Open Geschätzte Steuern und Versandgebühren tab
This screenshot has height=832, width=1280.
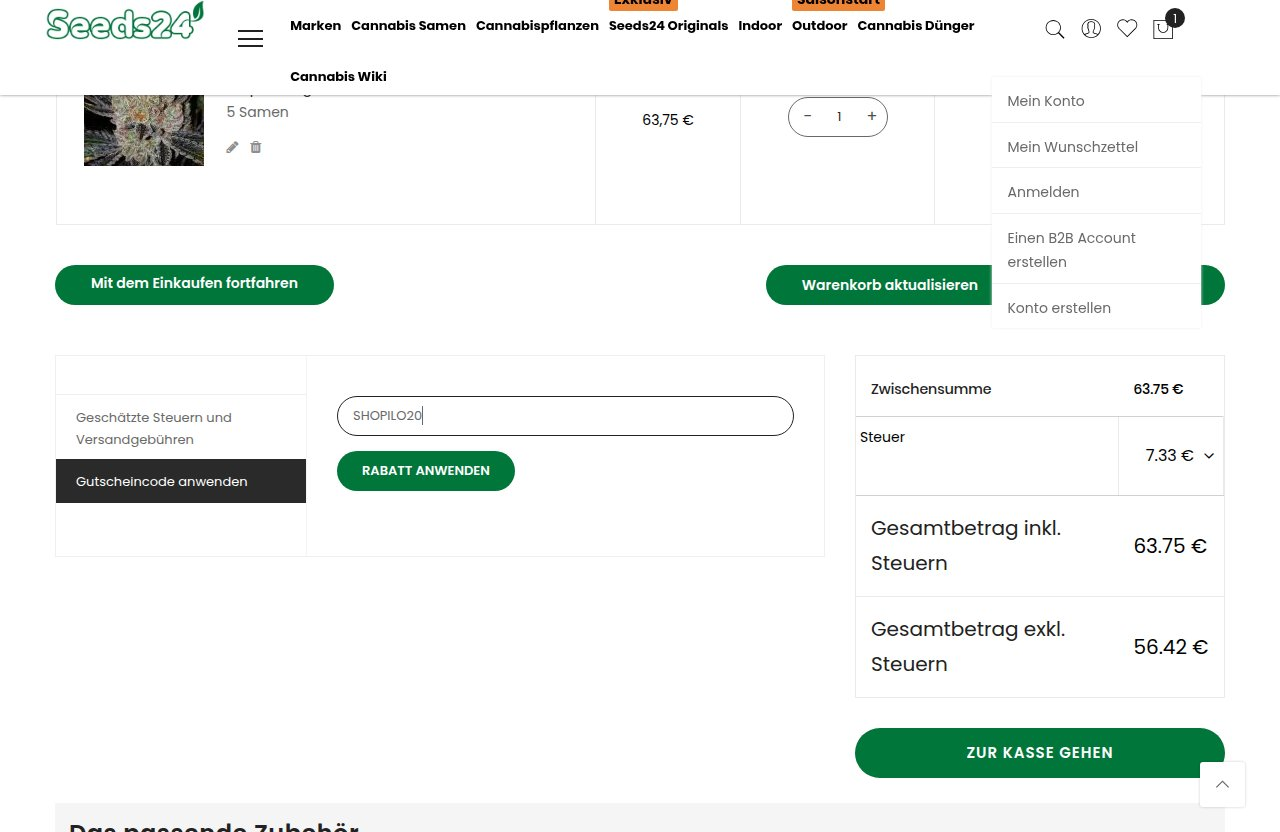[181, 428]
